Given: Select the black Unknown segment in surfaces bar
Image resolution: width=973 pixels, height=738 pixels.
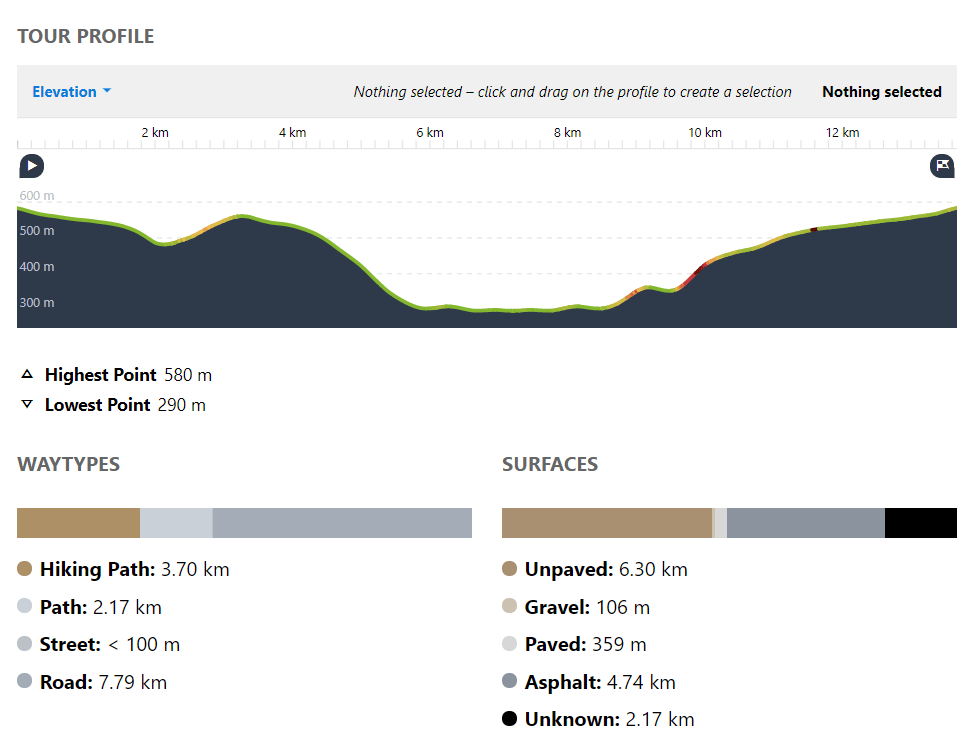Looking at the screenshot, I should [920, 523].
